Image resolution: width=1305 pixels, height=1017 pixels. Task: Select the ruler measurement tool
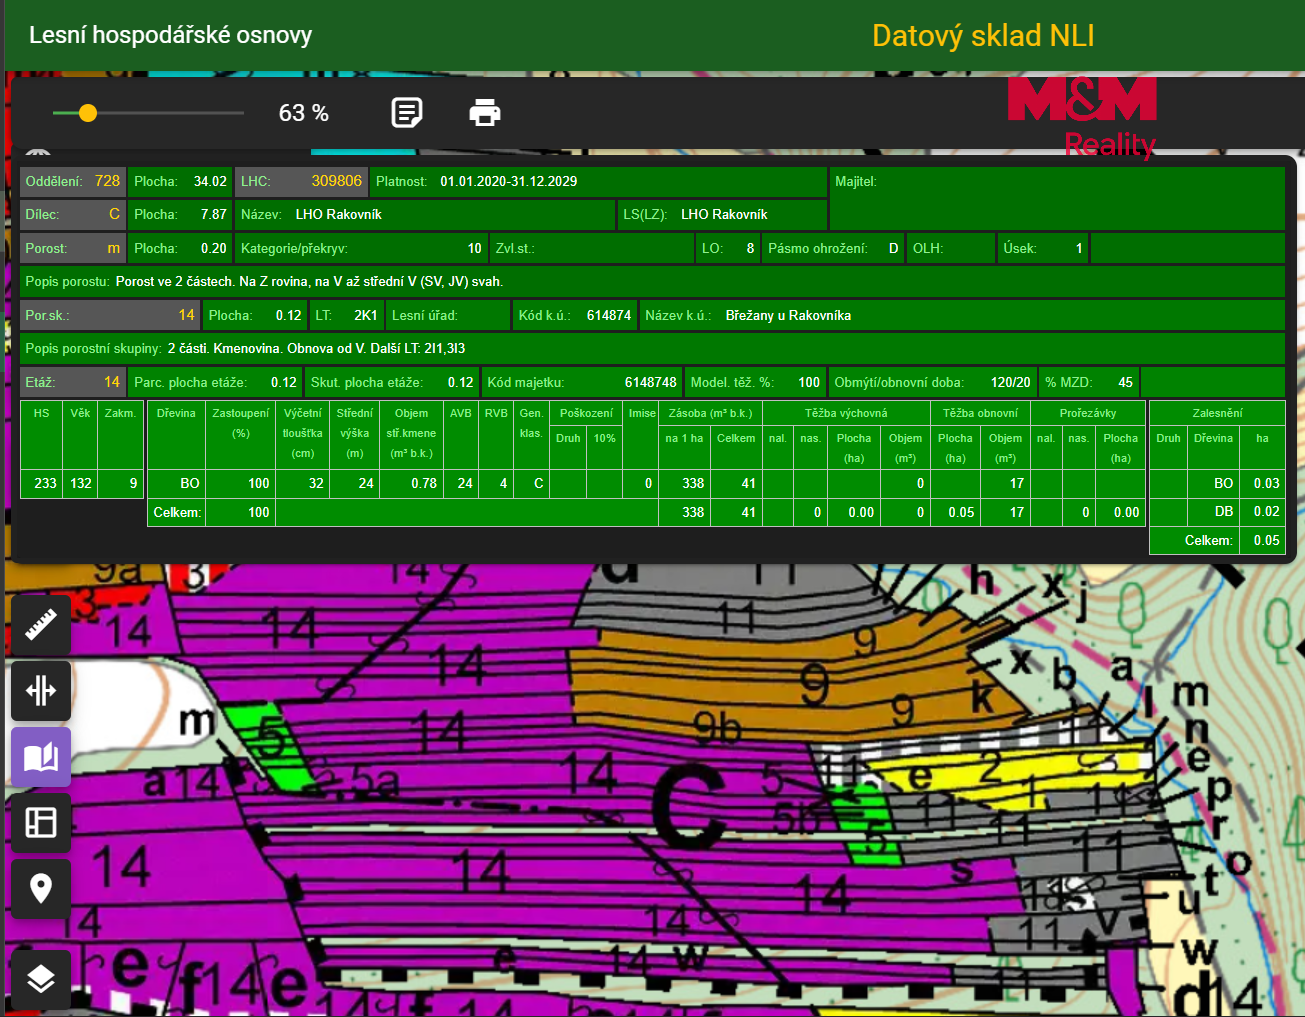pyautogui.click(x=41, y=625)
